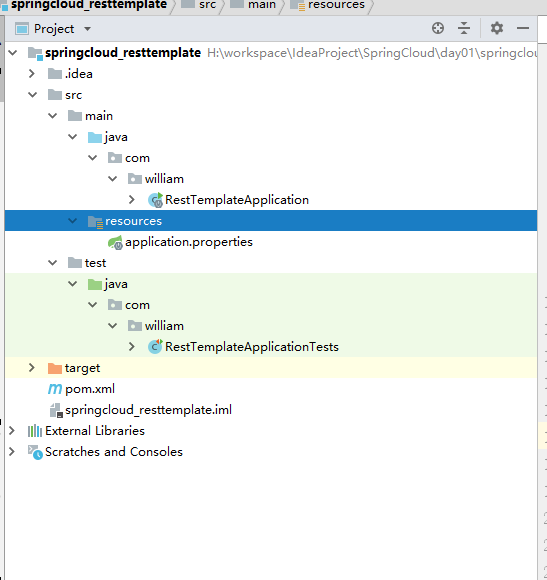Click the orange target folder icon
Image resolution: width=547 pixels, height=580 pixels.
55,368
